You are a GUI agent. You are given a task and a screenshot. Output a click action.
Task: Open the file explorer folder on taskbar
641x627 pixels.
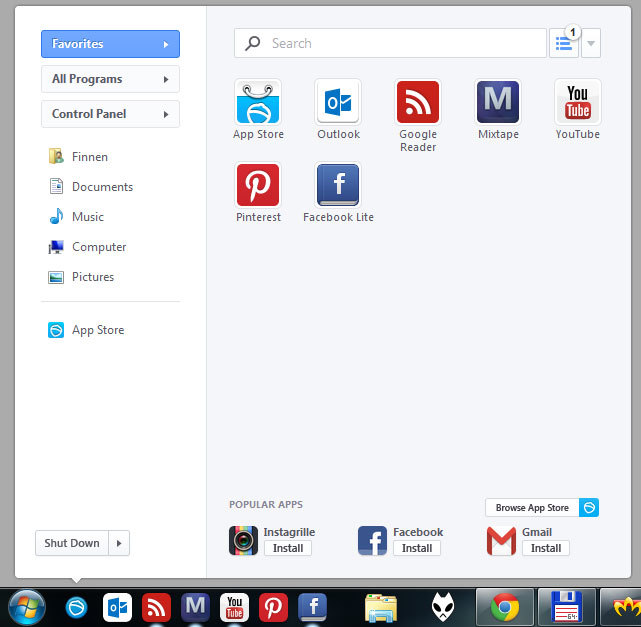[x=381, y=608]
